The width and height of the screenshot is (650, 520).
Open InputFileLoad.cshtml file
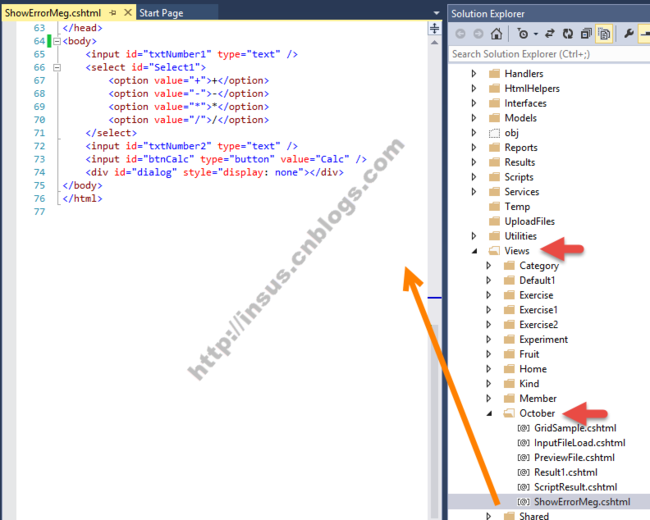coord(580,443)
